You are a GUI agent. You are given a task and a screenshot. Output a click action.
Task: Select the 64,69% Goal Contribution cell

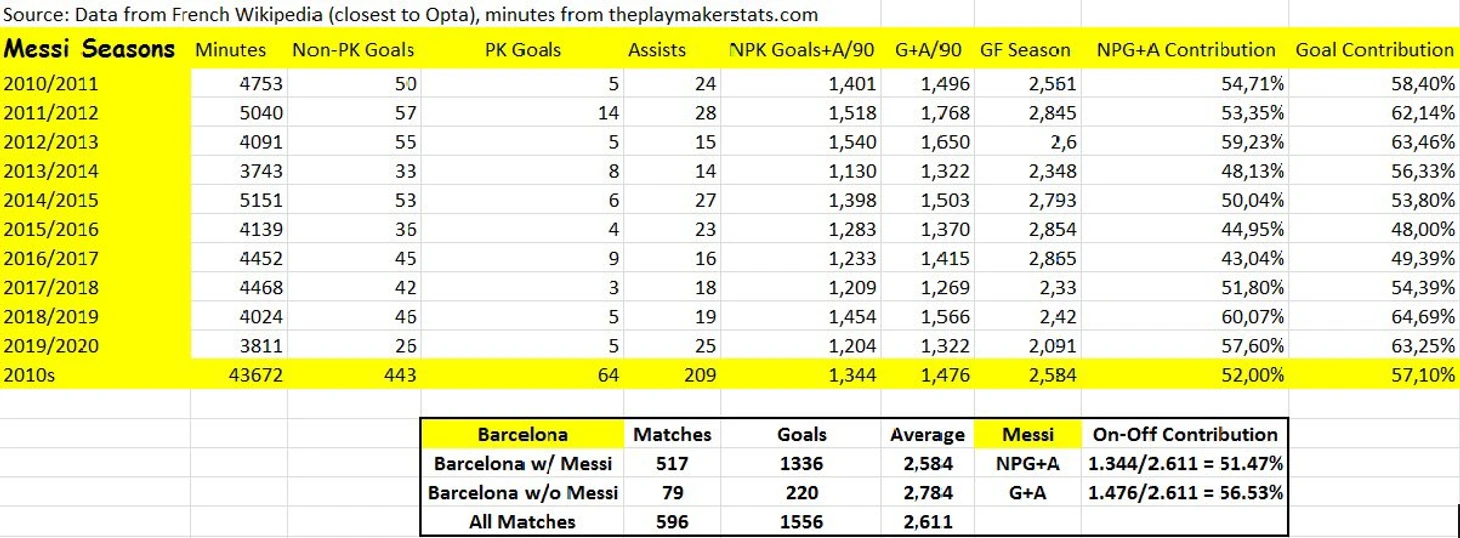1422,317
